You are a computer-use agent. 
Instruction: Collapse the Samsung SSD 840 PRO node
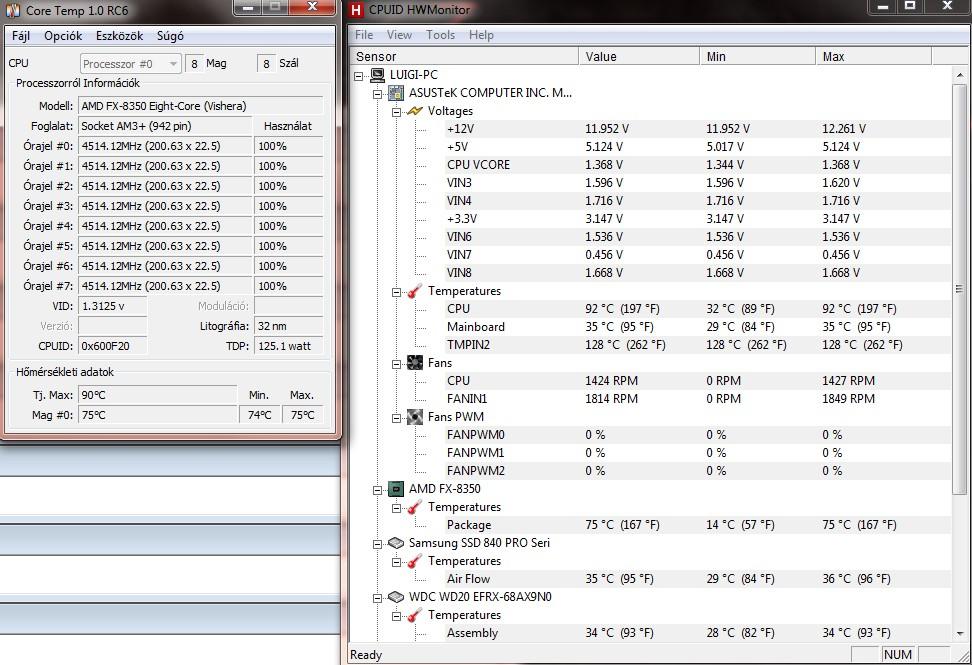coord(378,544)
